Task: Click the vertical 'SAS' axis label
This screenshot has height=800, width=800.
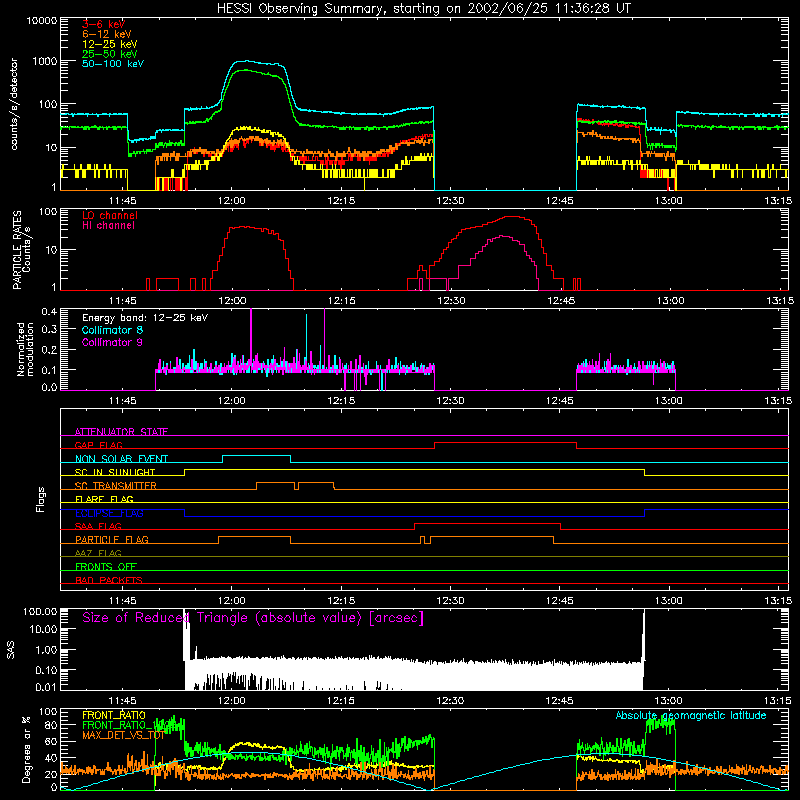Action: (x=11, y=650)
